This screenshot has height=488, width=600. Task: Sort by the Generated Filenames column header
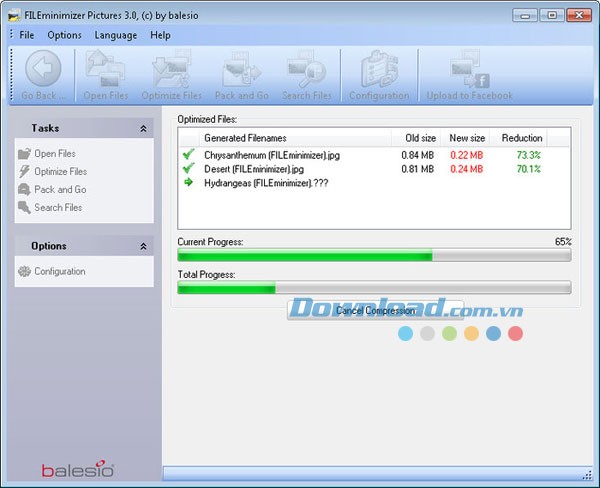coord(295,138)
